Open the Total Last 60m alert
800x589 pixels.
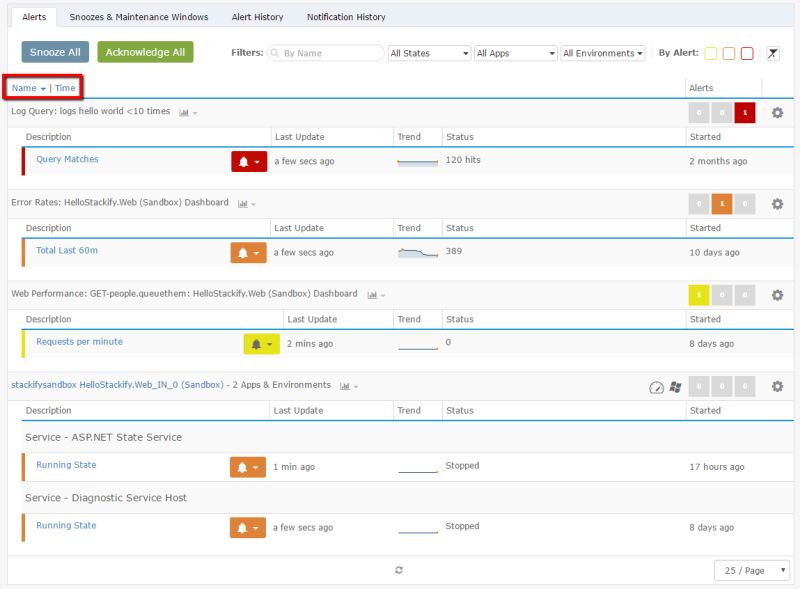point(67,251)
